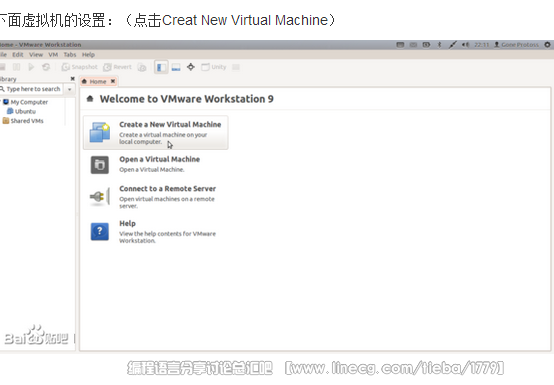
Task: Click the My Computer tree icon
Action: pos(6,102)
